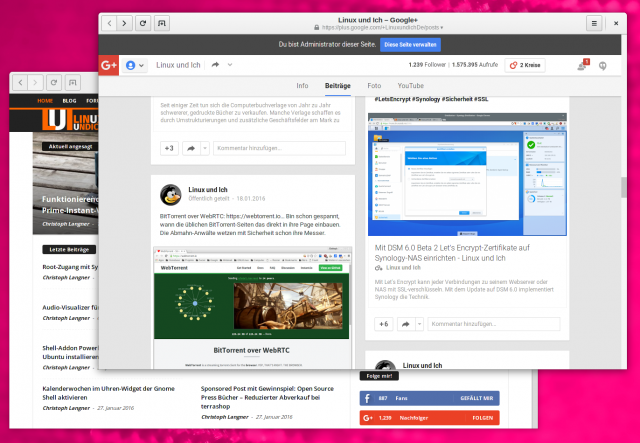Click the +6 button on Synology post

(x=384, y=324)
